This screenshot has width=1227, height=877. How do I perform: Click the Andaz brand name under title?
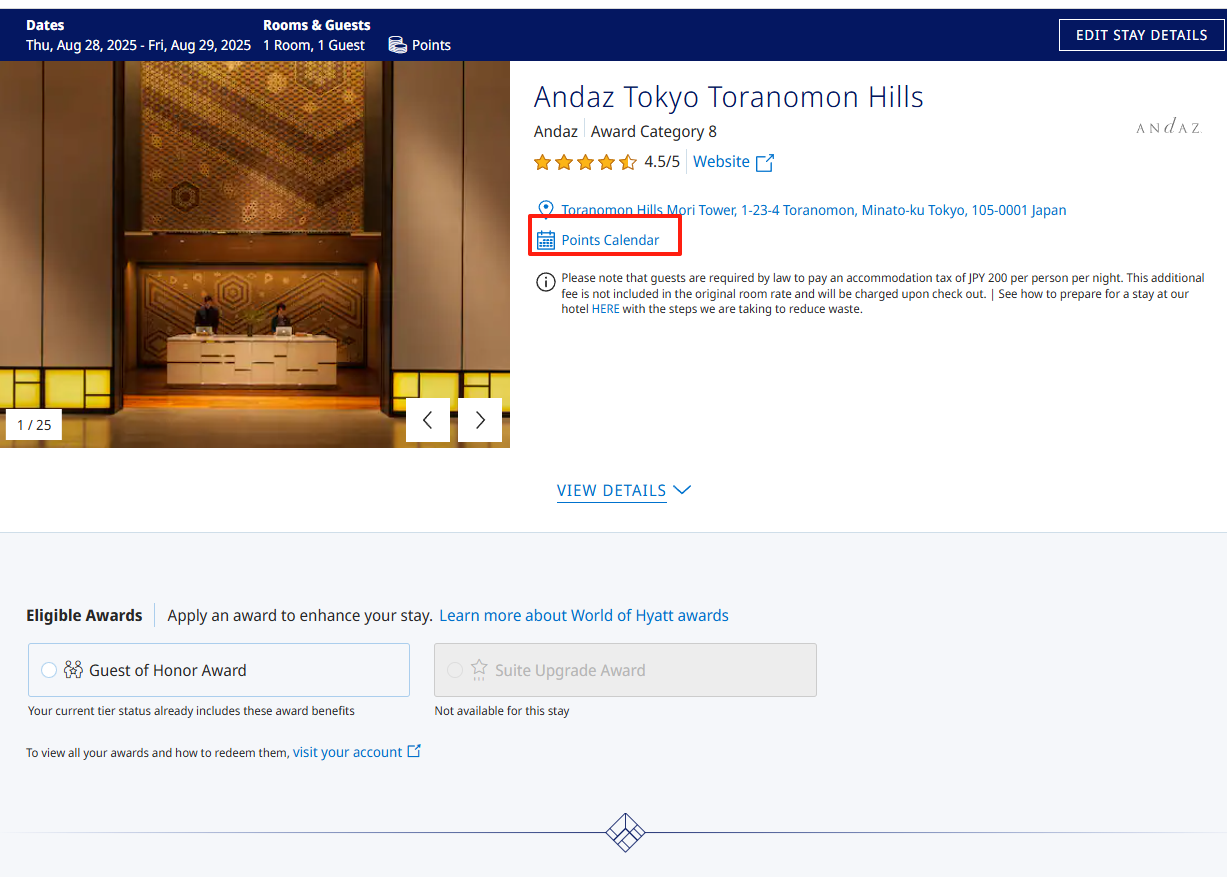coord(556,132)
